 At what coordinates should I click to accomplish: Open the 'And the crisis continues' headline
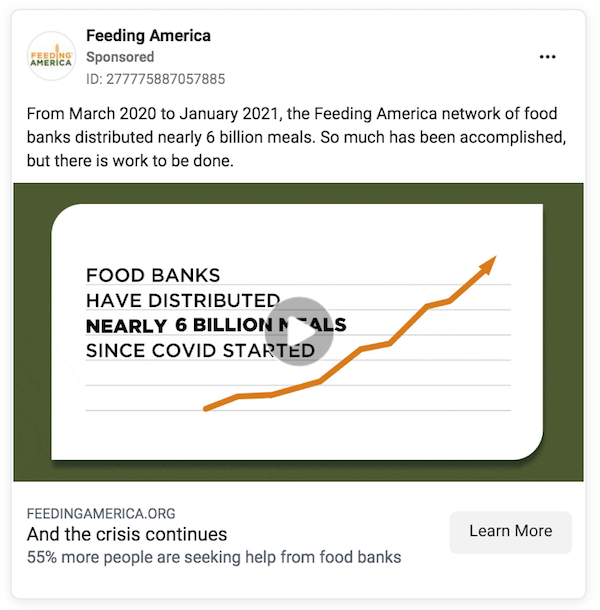point(127,534)
